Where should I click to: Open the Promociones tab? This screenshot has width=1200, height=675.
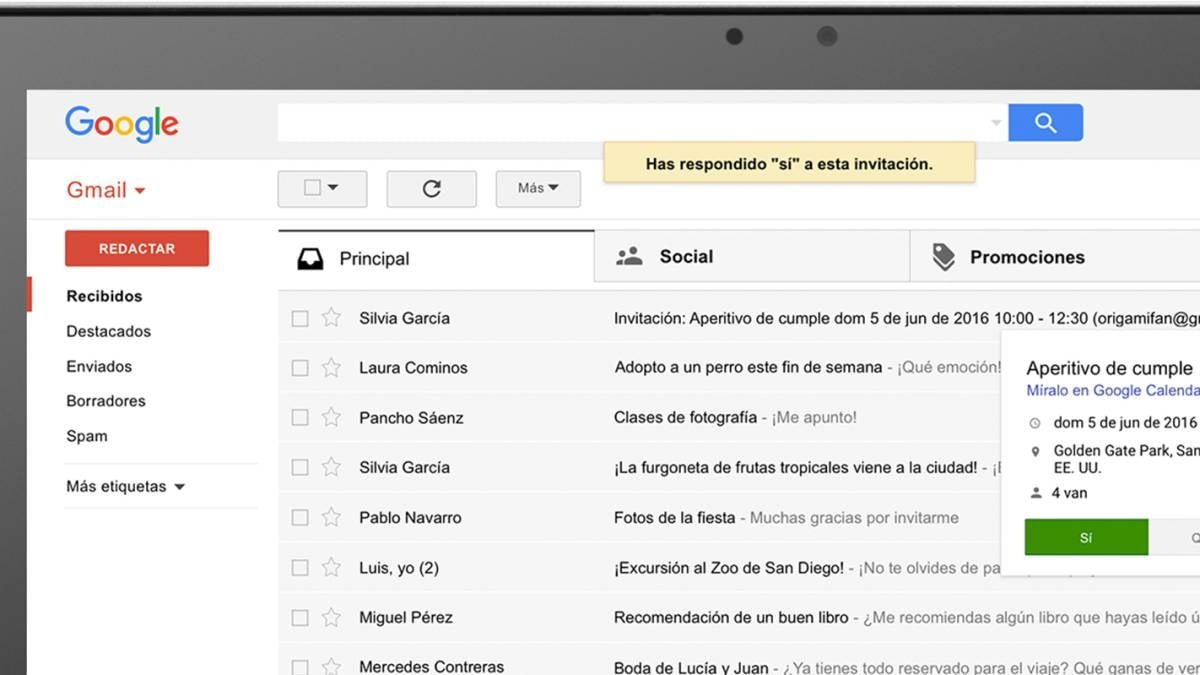point(1026,257)
